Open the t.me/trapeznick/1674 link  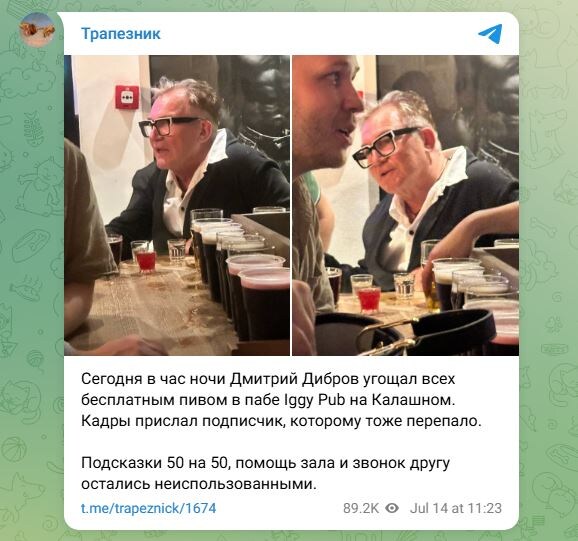(149, 508)
